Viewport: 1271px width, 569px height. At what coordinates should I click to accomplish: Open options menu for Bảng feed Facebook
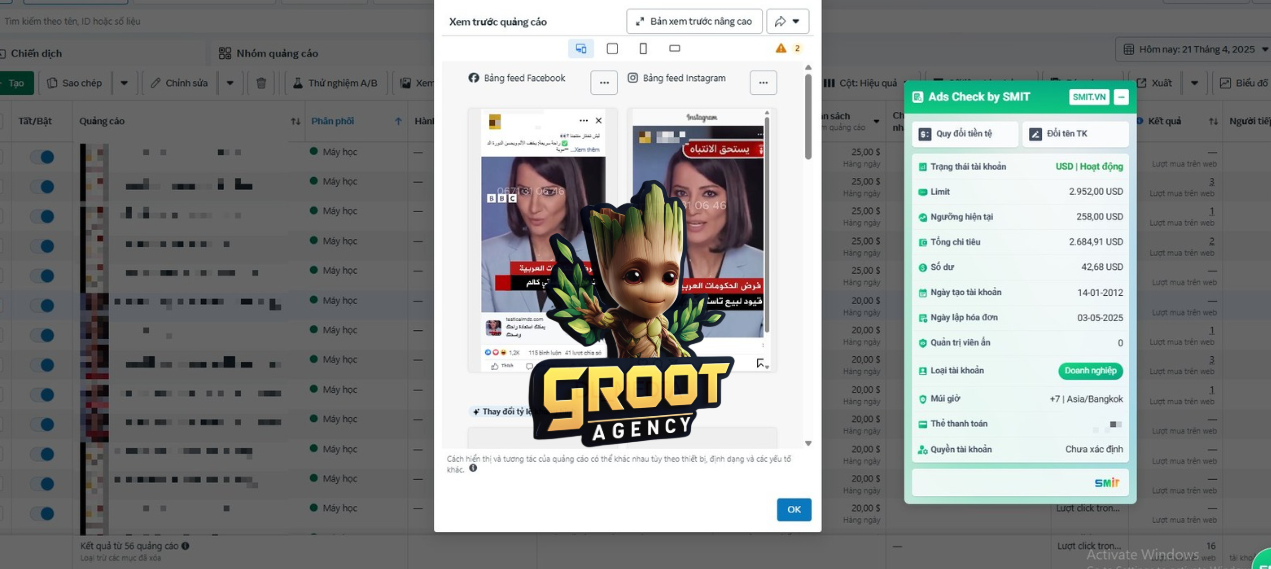[604, 82]
